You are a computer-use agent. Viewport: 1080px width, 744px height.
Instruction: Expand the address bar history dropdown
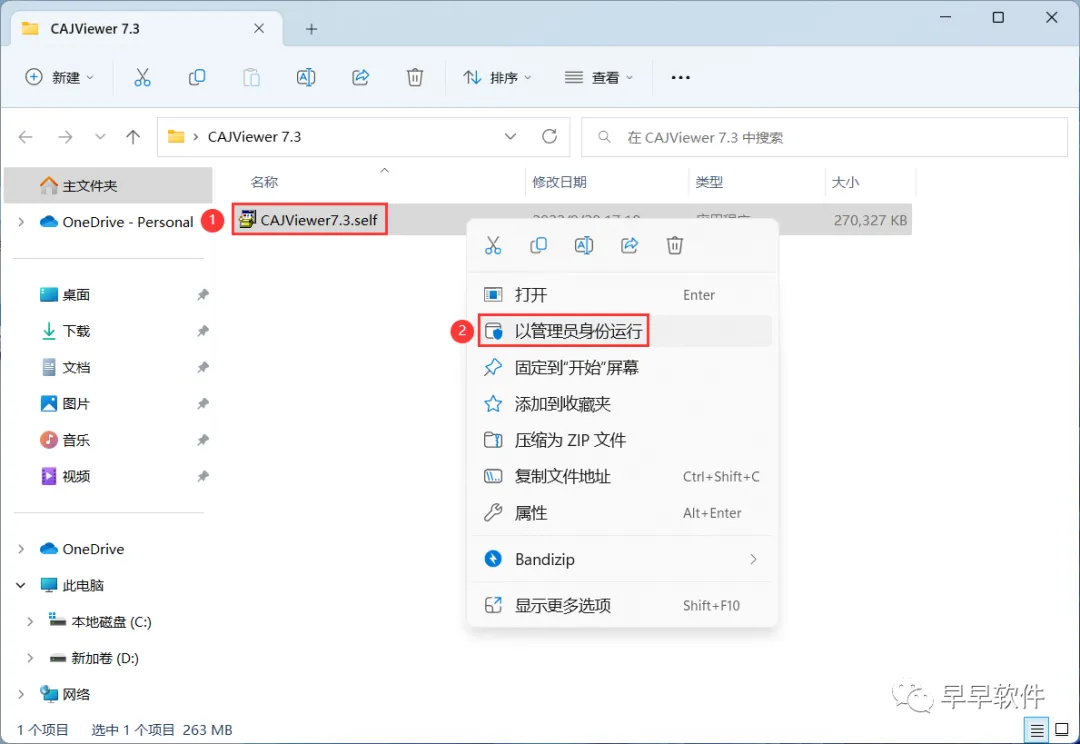[x=510, y=136]
